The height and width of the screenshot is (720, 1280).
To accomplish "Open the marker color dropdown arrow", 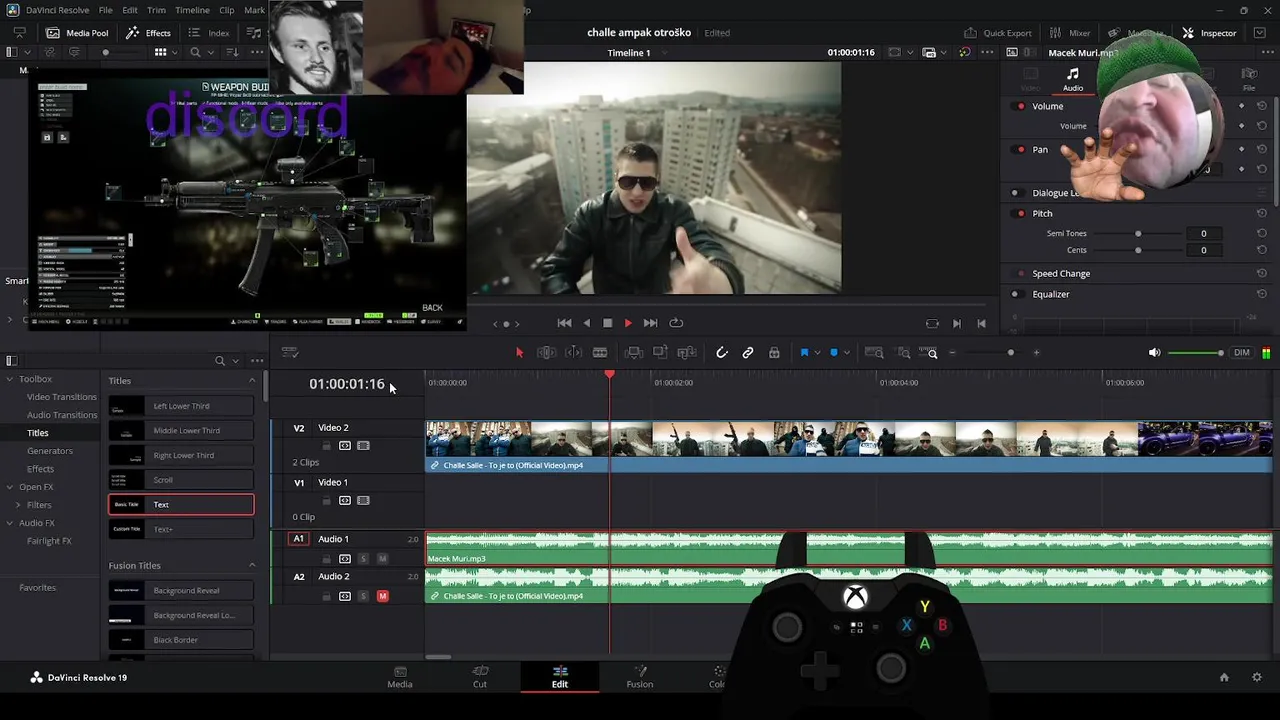I will point(847,353).
